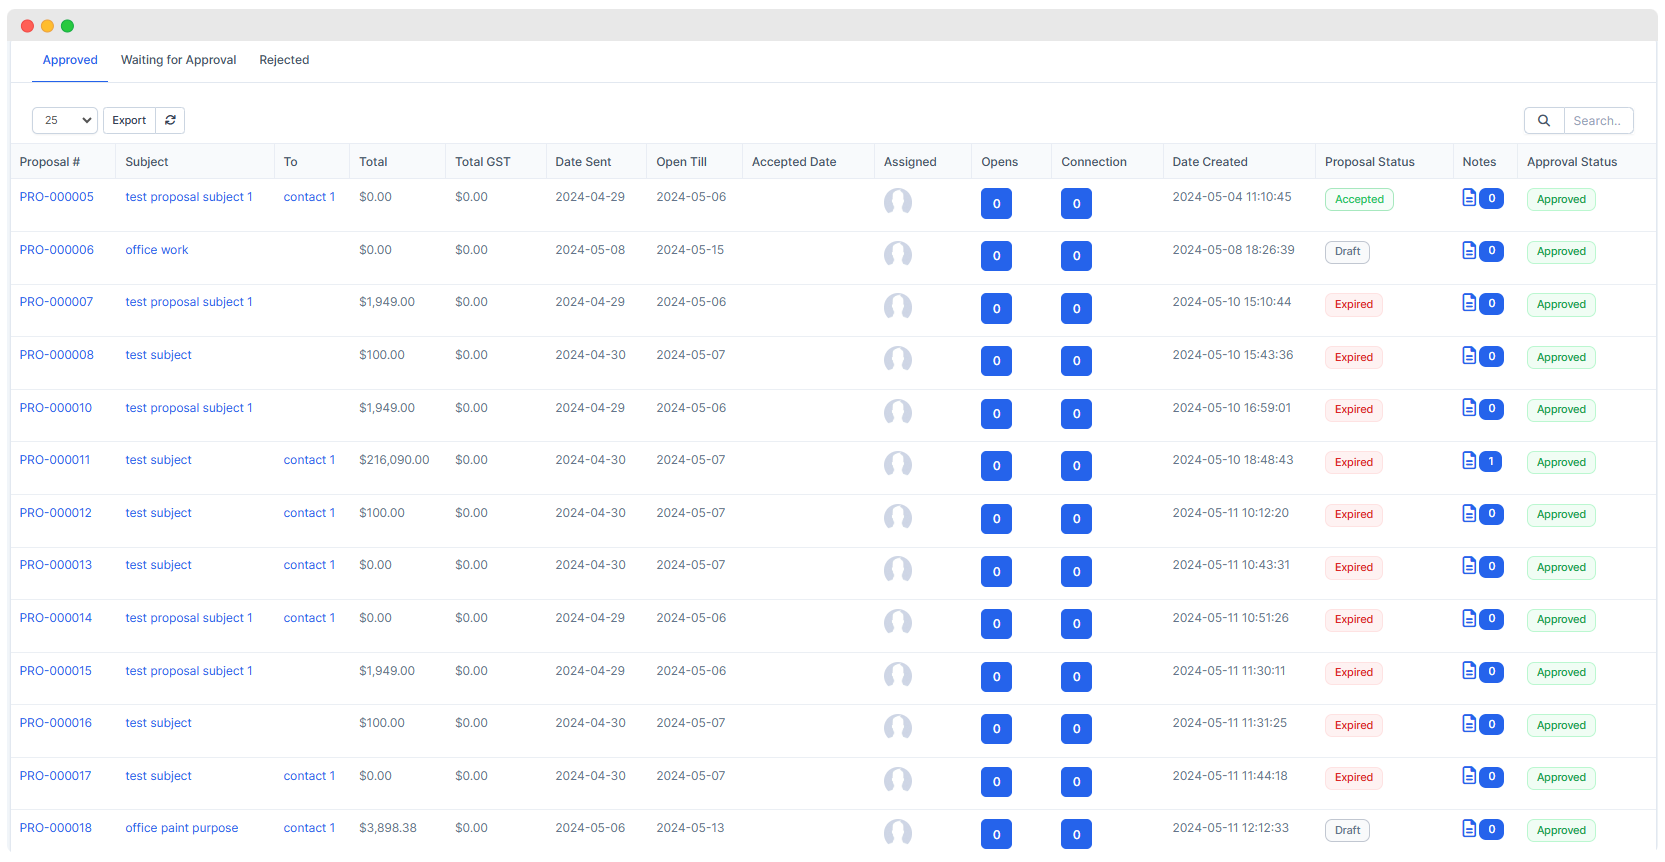This screenshot has height=862, width=1665.
Task: Open notes document icon for PRO-000011
Action: pyautogui.click(x=1469, y=460)
